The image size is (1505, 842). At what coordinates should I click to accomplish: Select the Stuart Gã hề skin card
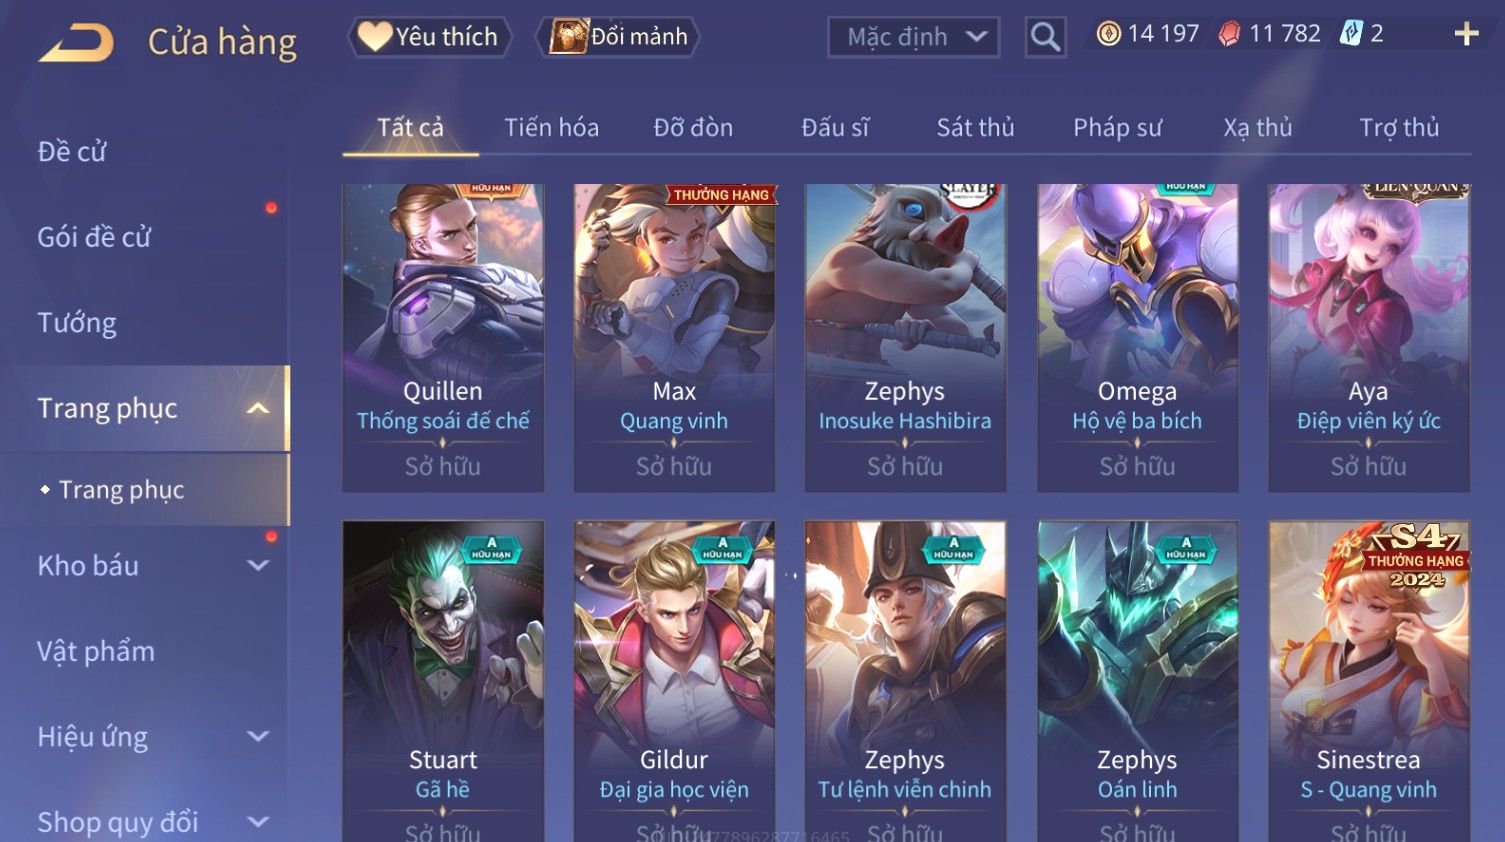click(x=443, y=681)
